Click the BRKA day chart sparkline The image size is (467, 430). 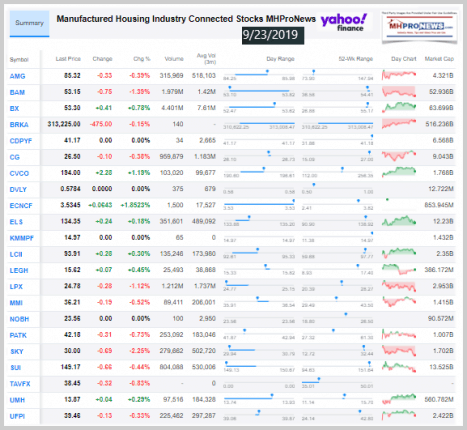(399, 123)
